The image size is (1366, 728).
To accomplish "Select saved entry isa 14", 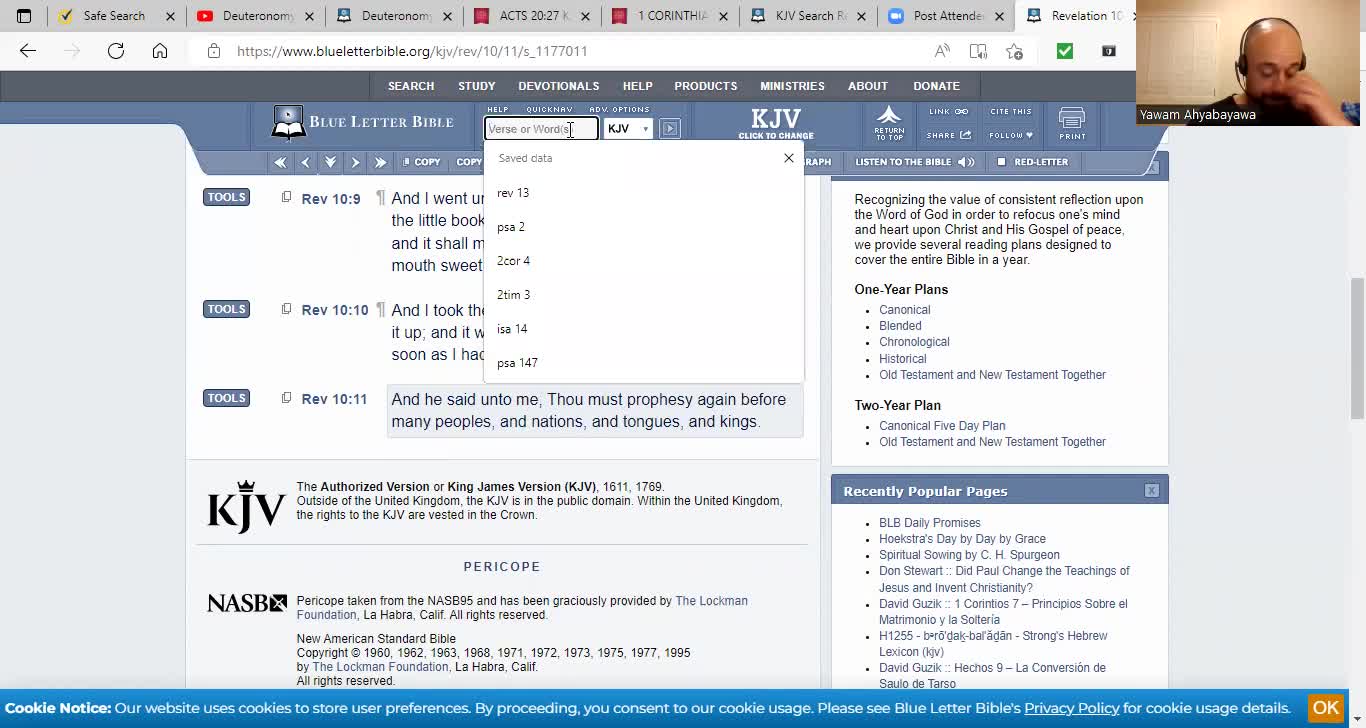I will pos(643,329).
